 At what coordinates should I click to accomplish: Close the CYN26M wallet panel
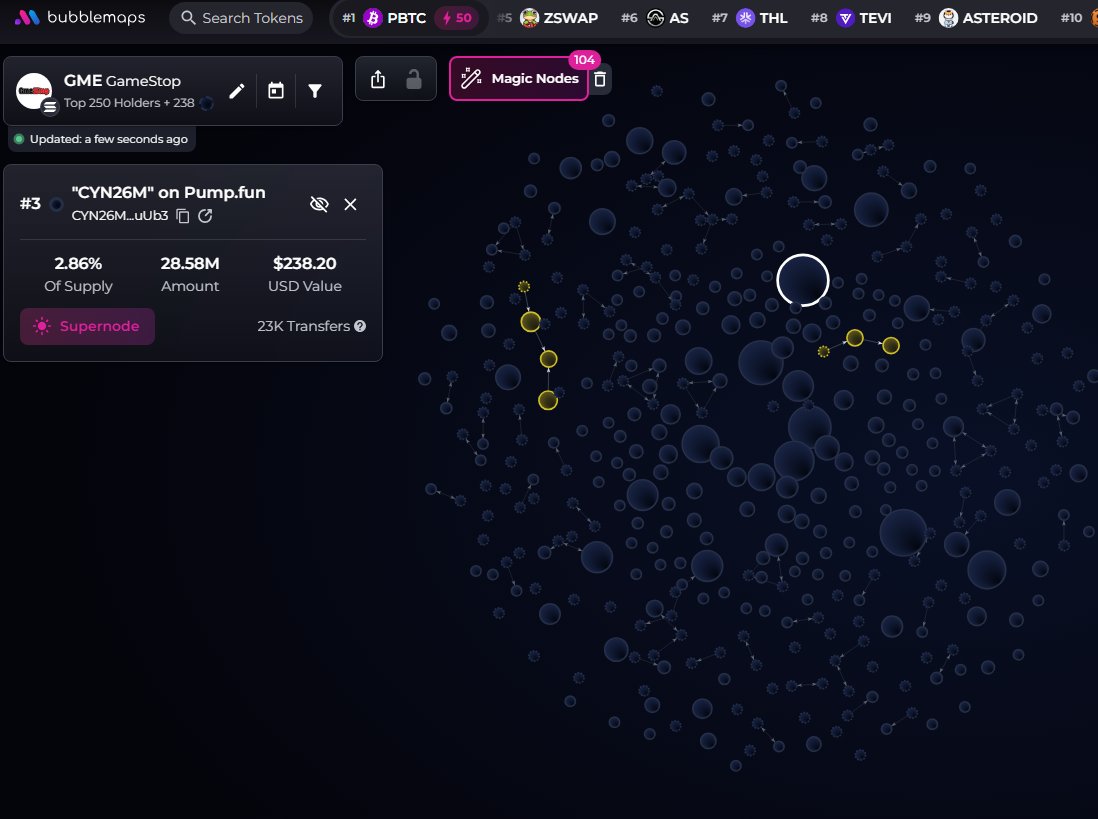point(350,204)
